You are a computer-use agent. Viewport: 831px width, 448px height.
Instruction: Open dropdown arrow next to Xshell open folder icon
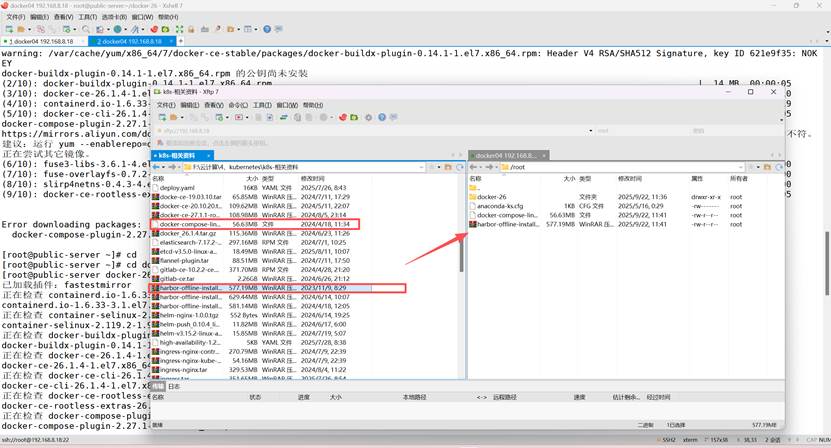pos(29,29)
